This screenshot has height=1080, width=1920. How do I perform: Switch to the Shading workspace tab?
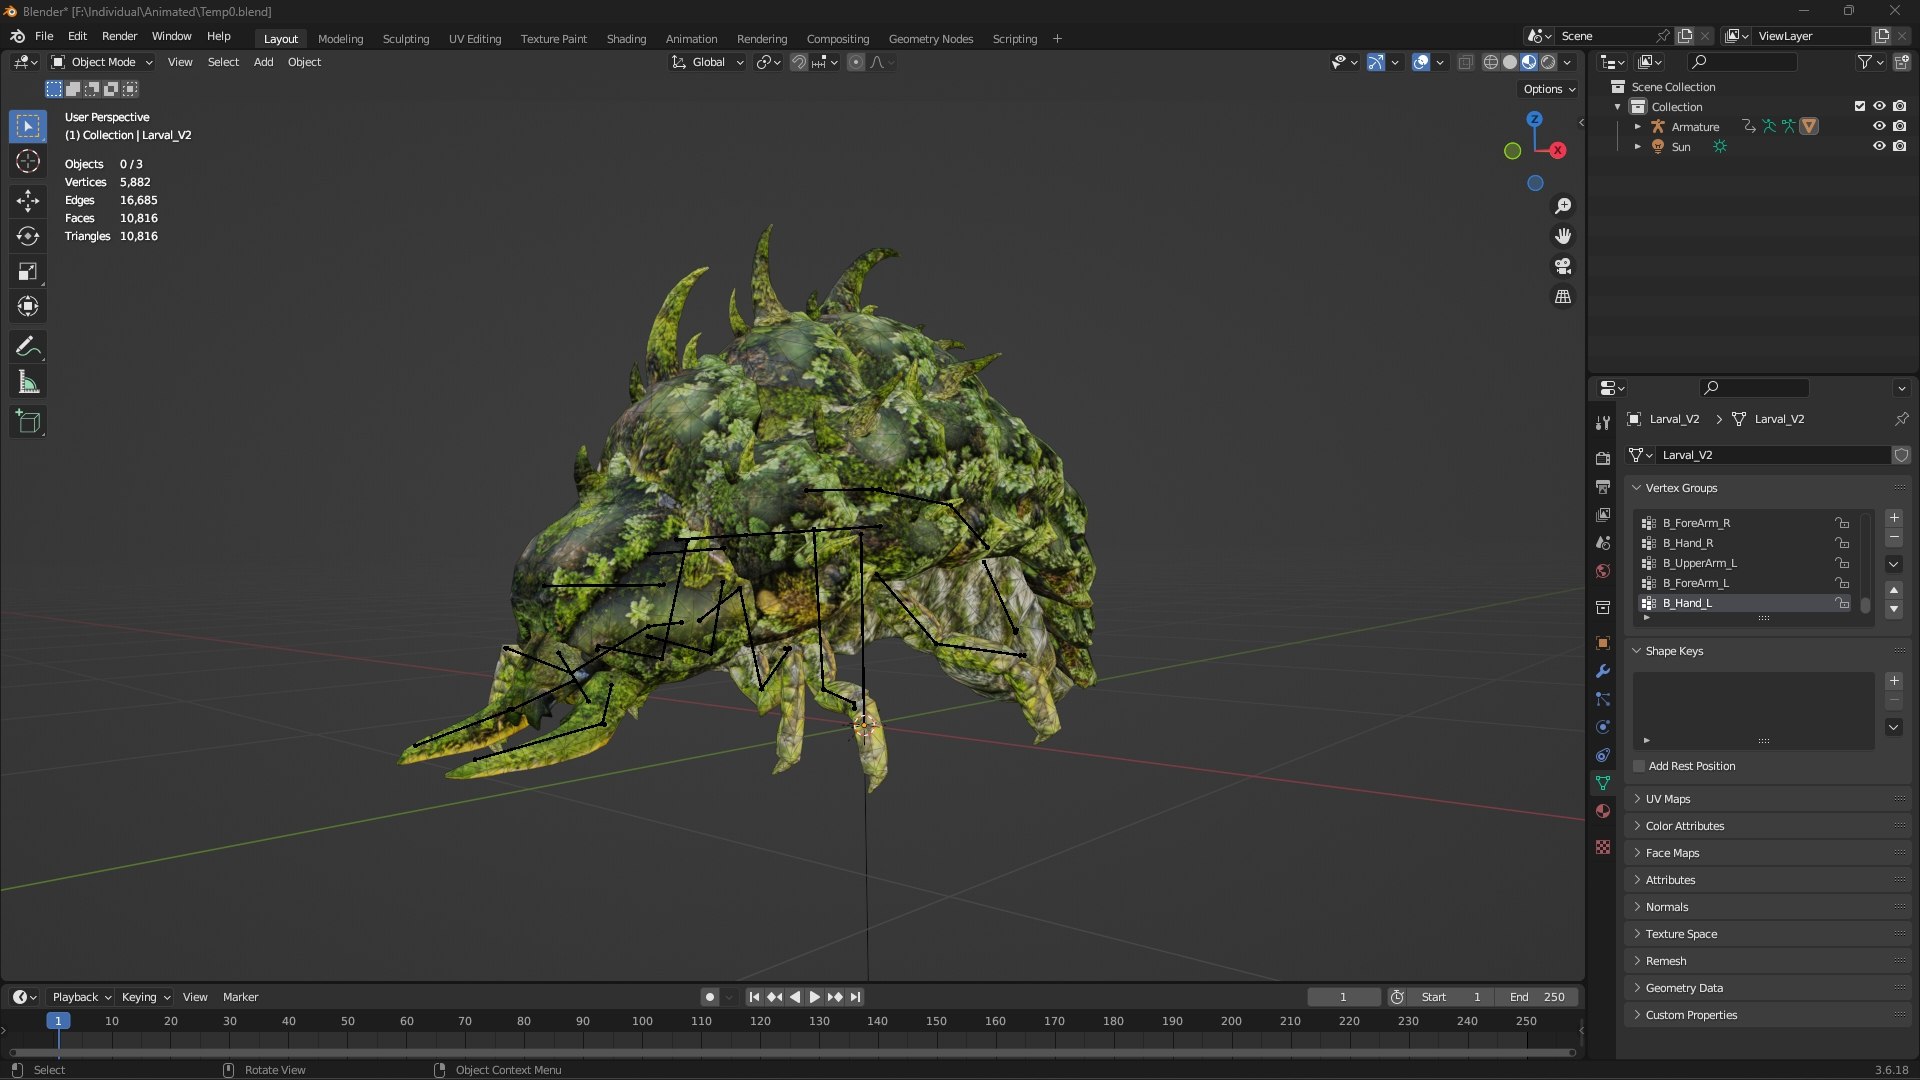click(x=626, y=39)
